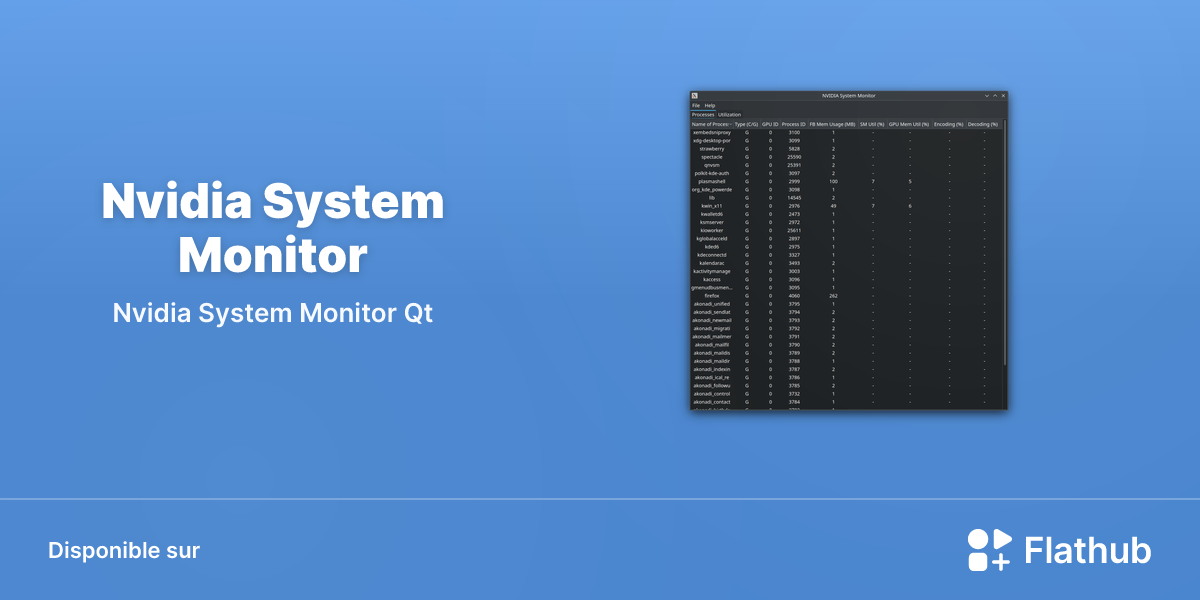The height and width of the screenshot is (600, 1200).
Task: Select the akonadi_ical_re process row
Action: (x=846, y=377)
